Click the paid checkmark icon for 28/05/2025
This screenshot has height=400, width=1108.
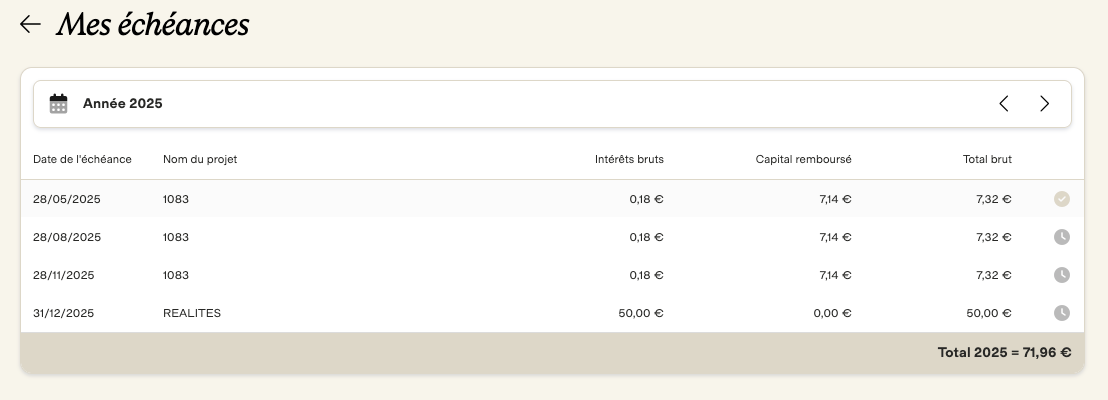pyautogui.click(x=1061, y=199)
